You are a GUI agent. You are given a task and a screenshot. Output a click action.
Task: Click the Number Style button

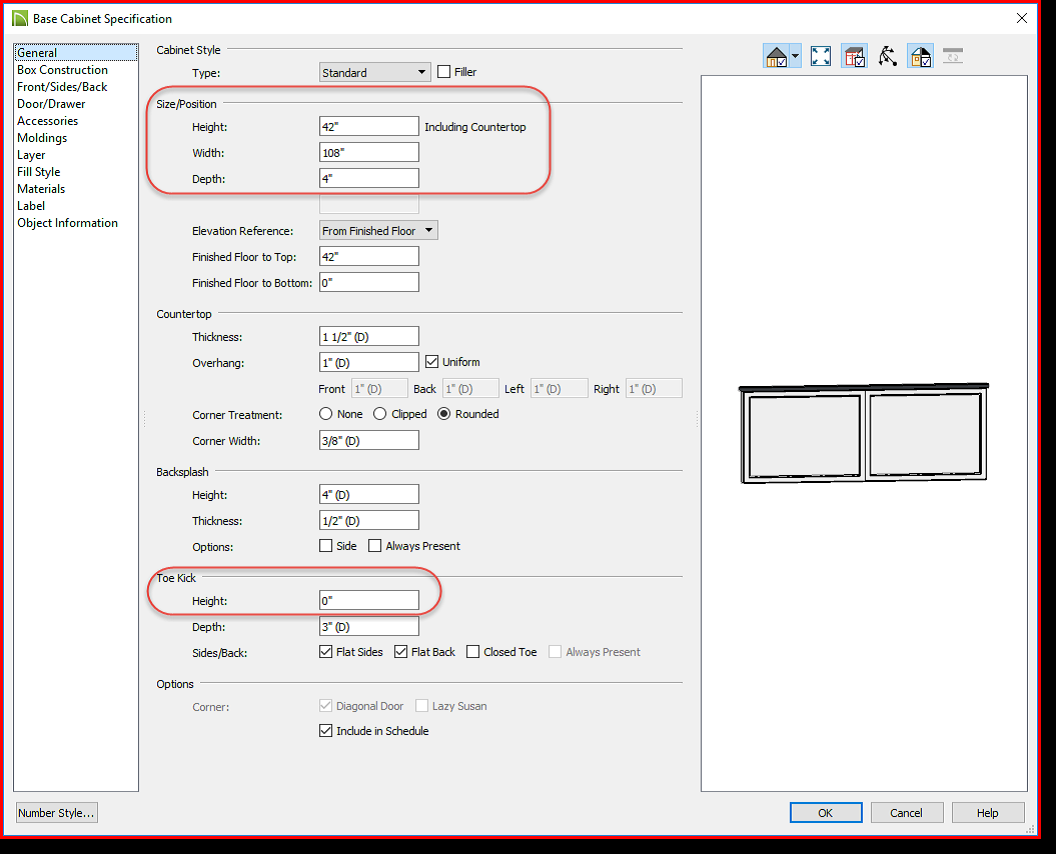(x=56, y=813)
